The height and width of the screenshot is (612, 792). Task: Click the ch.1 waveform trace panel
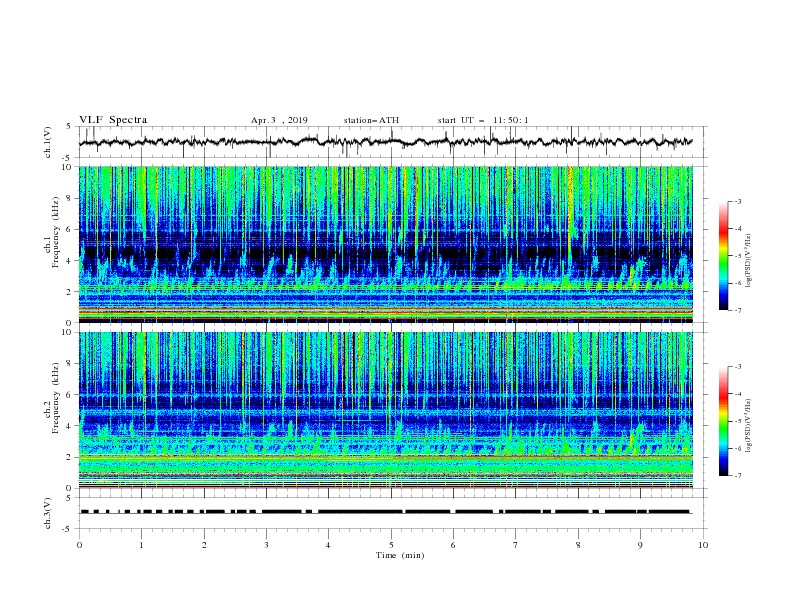click(392, 142)
